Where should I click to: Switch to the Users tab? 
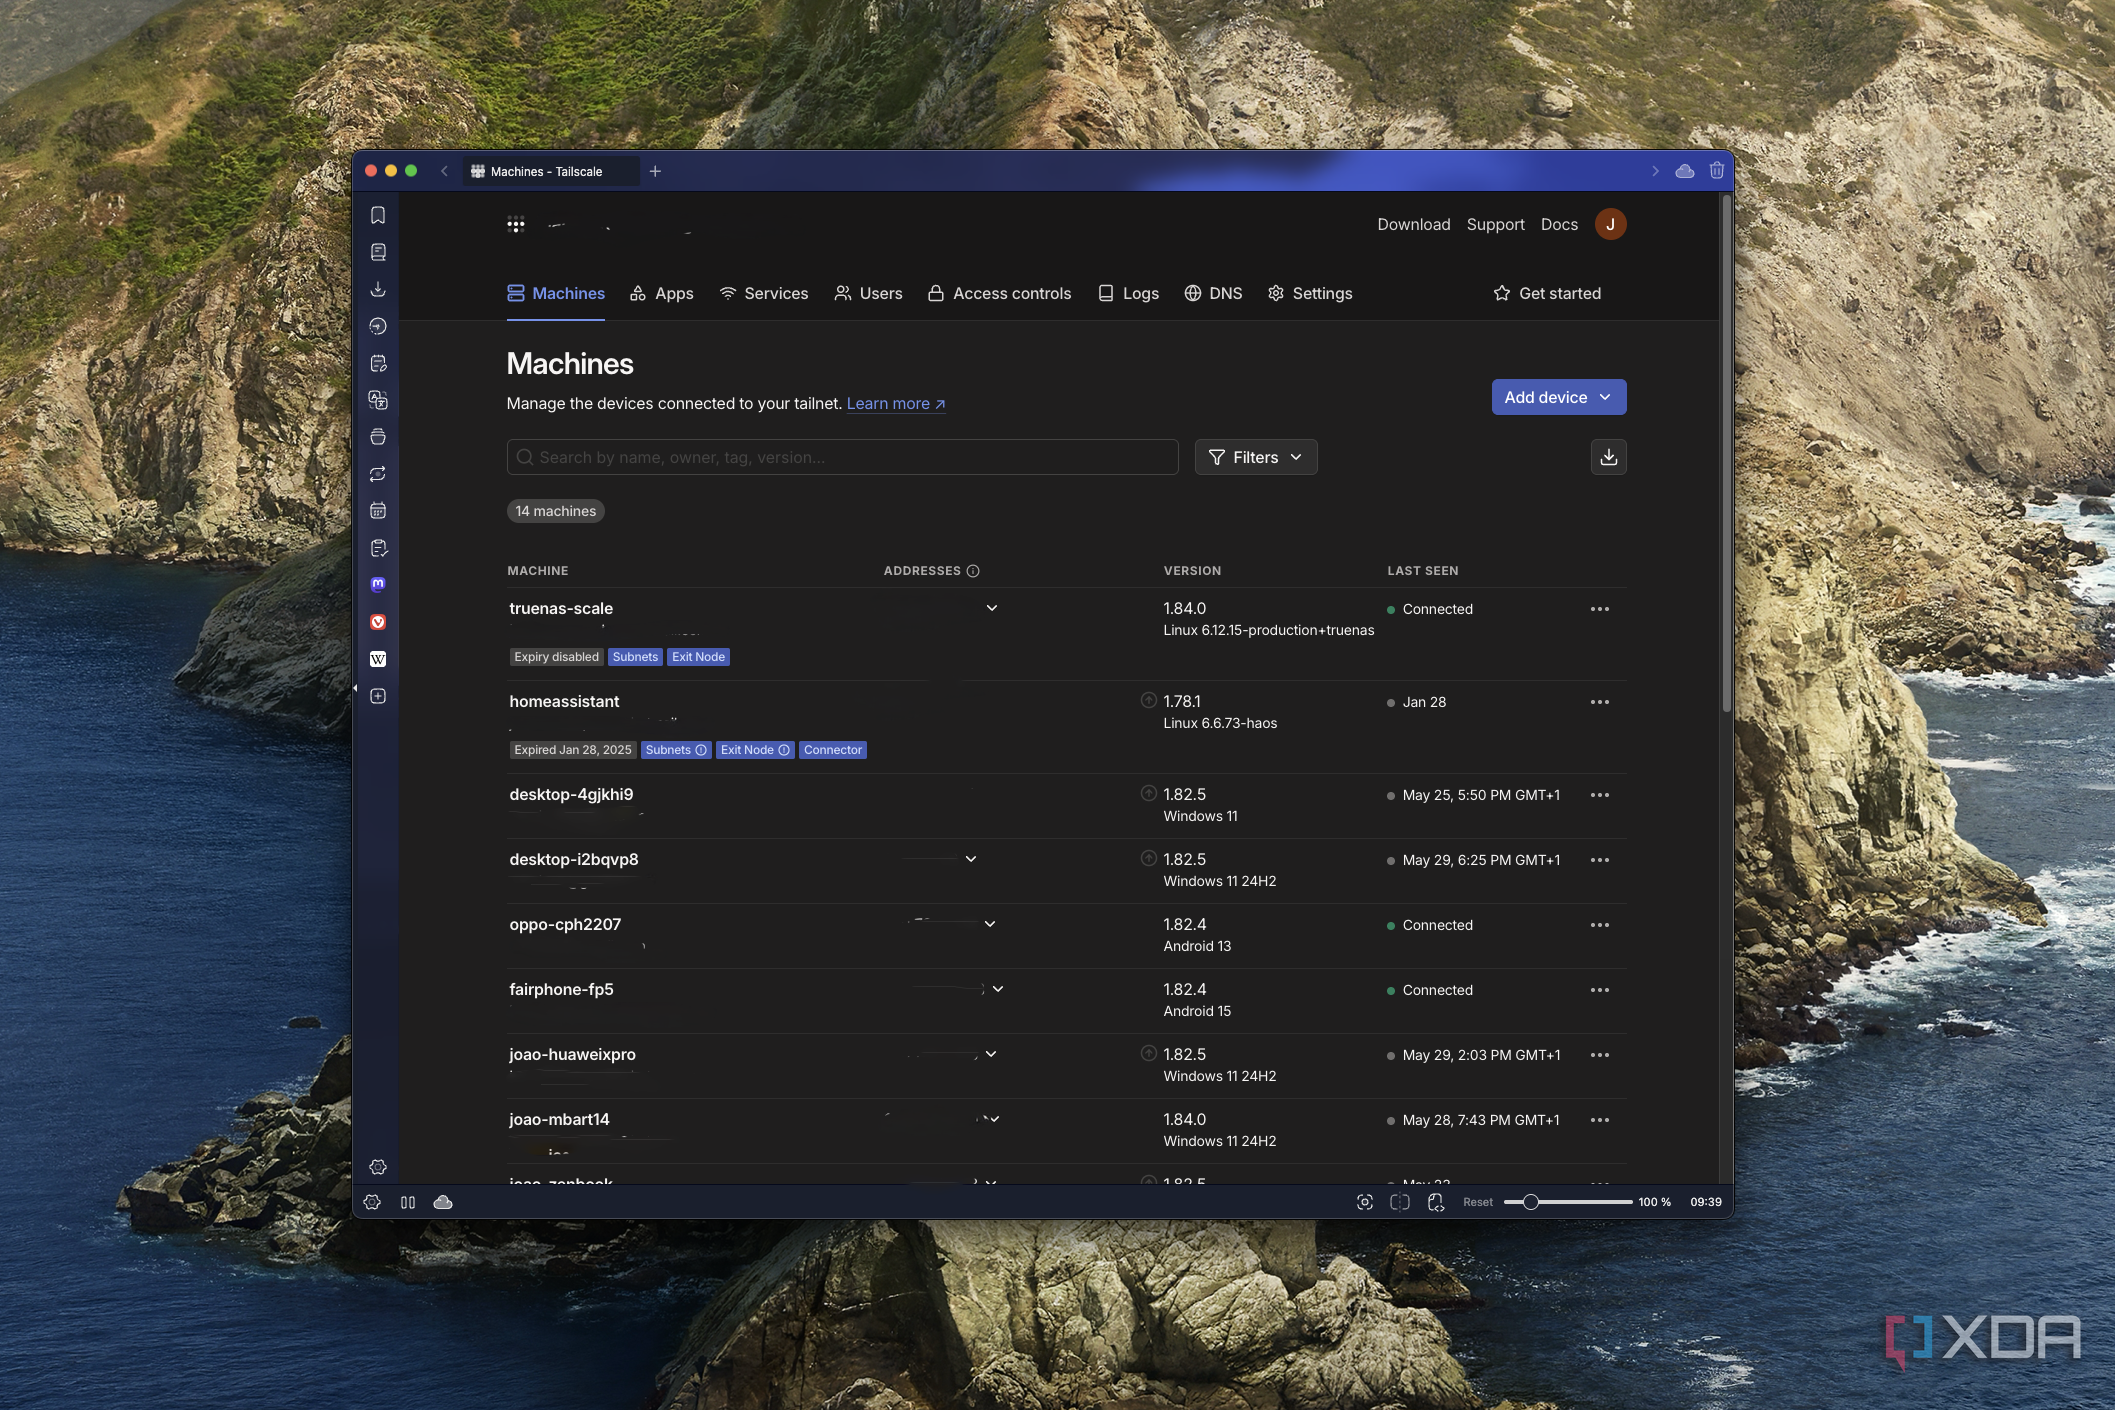pyautogui.click(x=869, y=293)
